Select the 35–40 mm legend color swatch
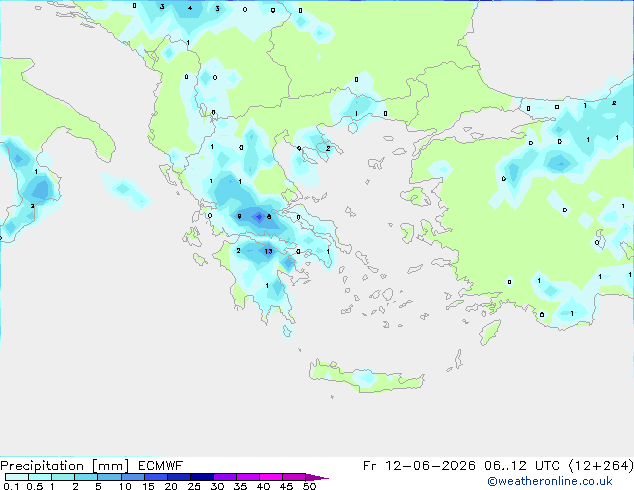 pyautogui.click(x=247, y=477)
